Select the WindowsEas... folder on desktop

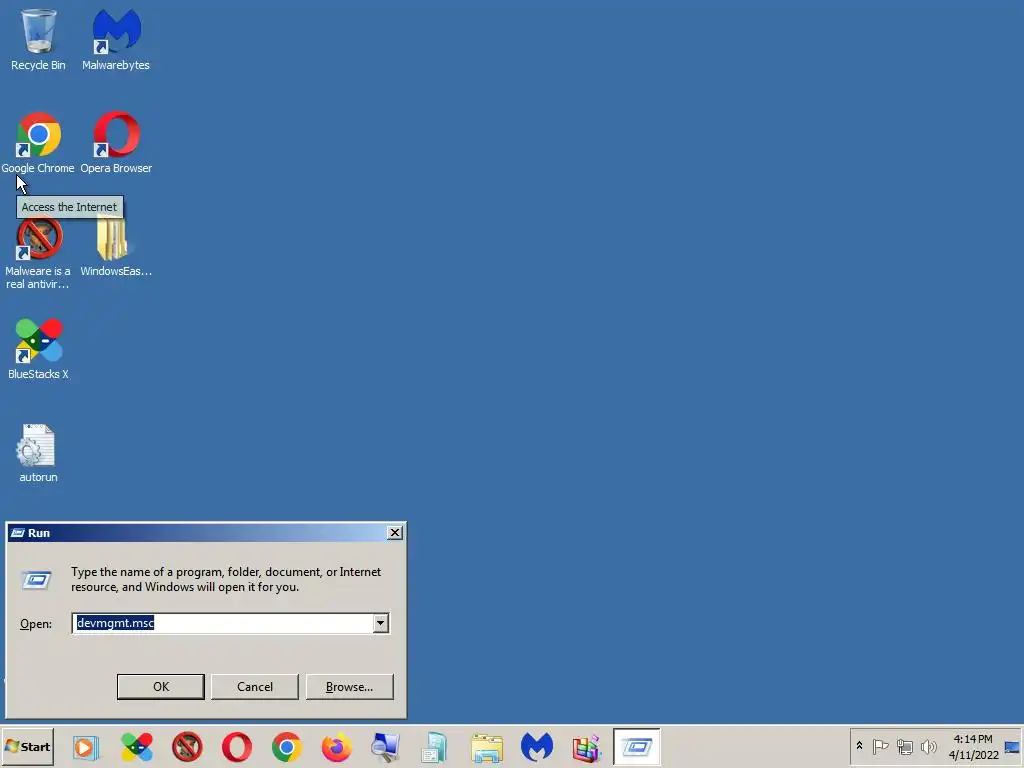tap(116, 247)
